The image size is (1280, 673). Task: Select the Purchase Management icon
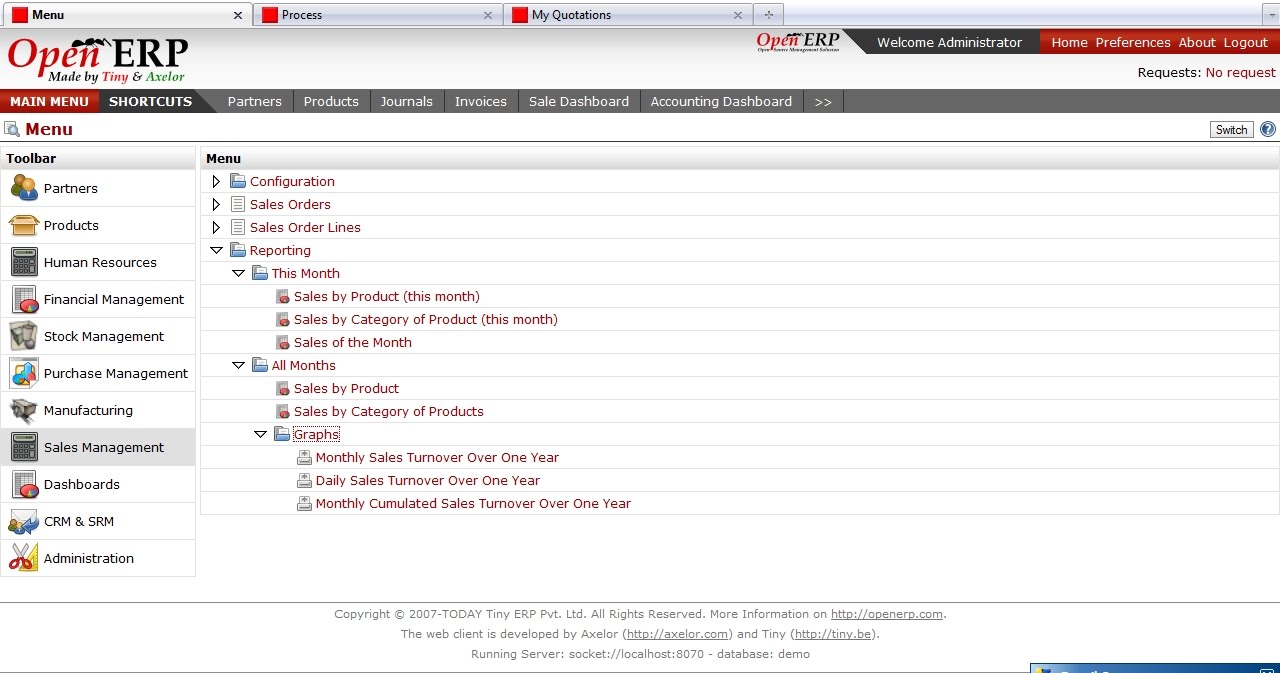click(23, 373)
